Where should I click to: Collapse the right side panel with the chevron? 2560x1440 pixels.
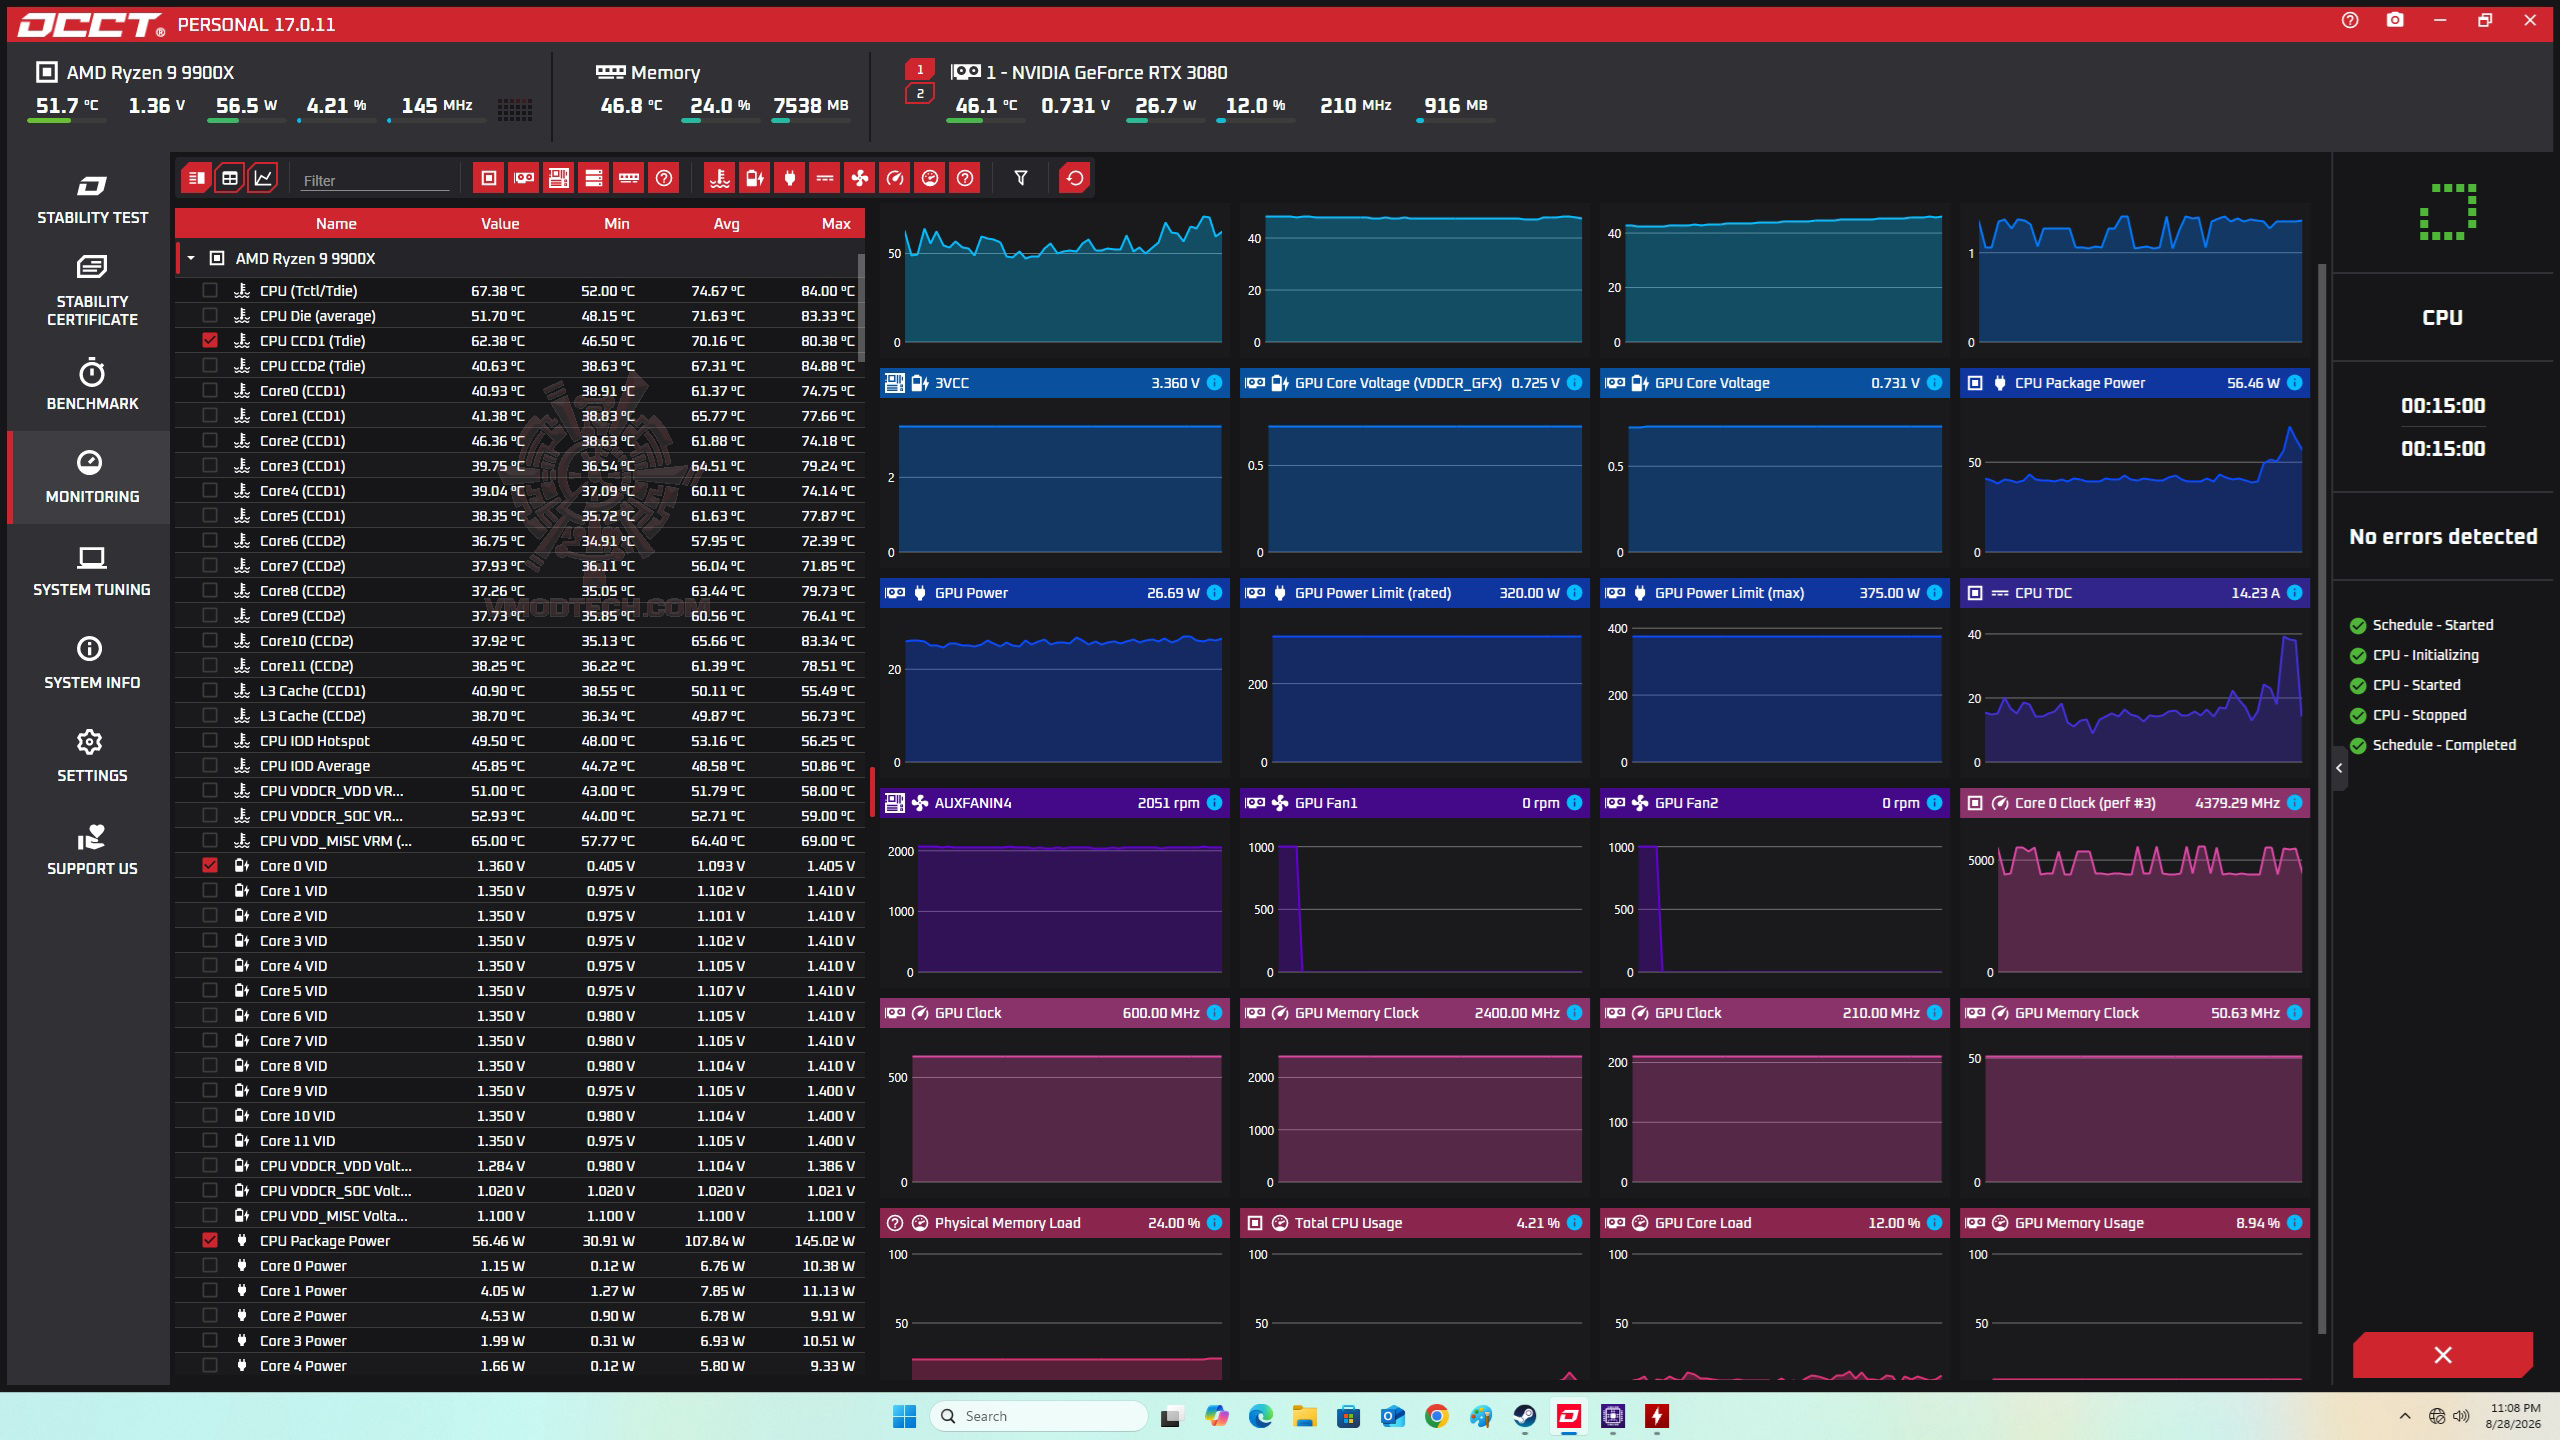(x=2339, y=768)
